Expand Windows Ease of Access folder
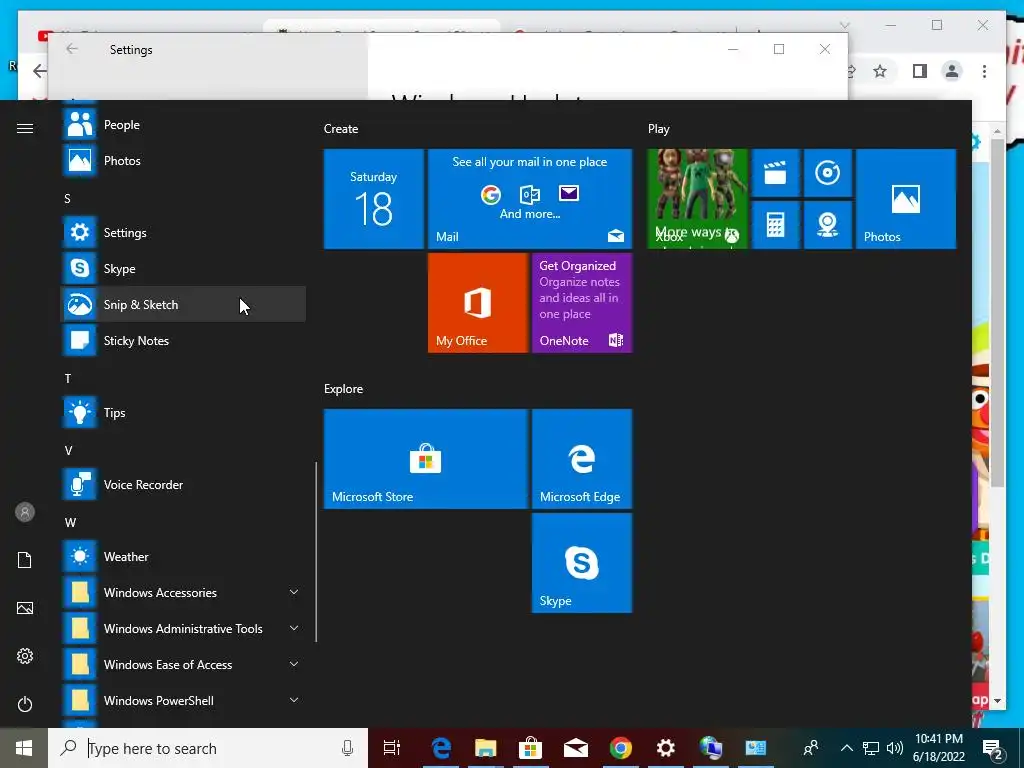The height and width of the screenshot is (768, 1024). (x=183, y=664)
